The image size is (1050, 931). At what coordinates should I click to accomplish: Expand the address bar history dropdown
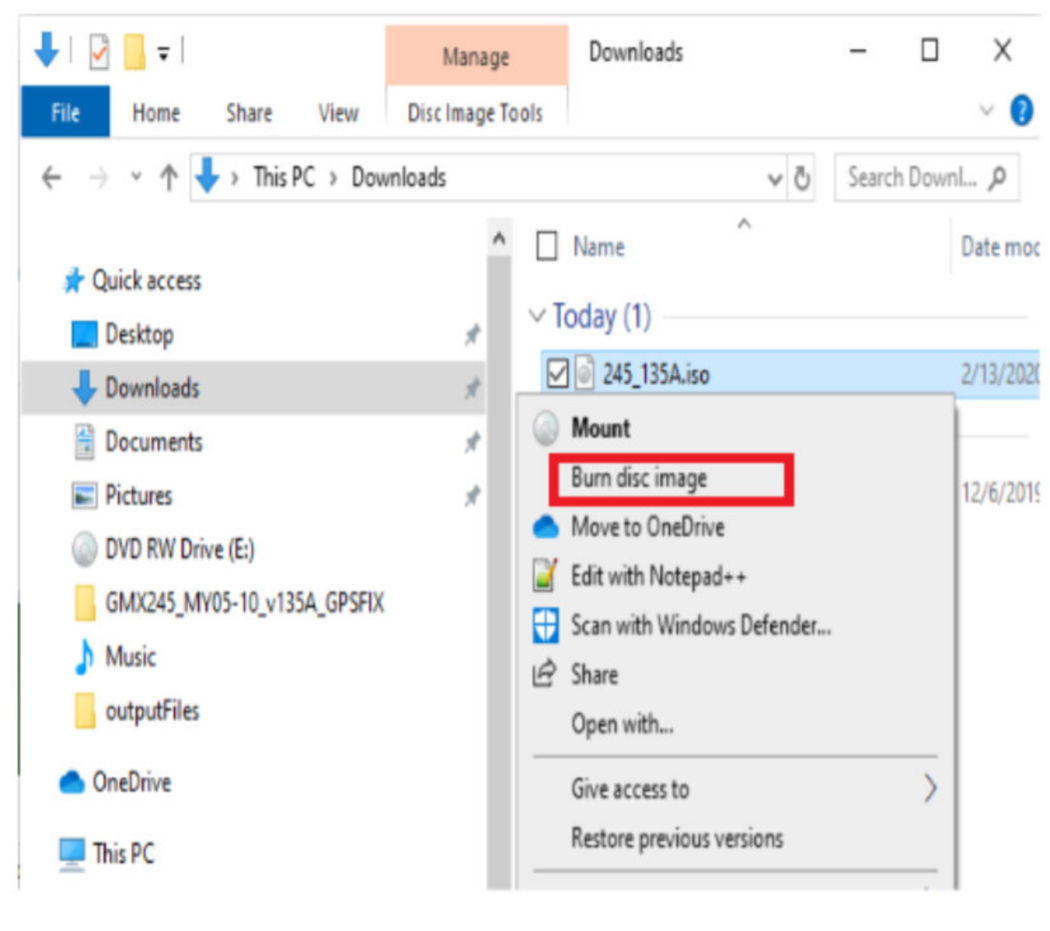click(774, 179)
